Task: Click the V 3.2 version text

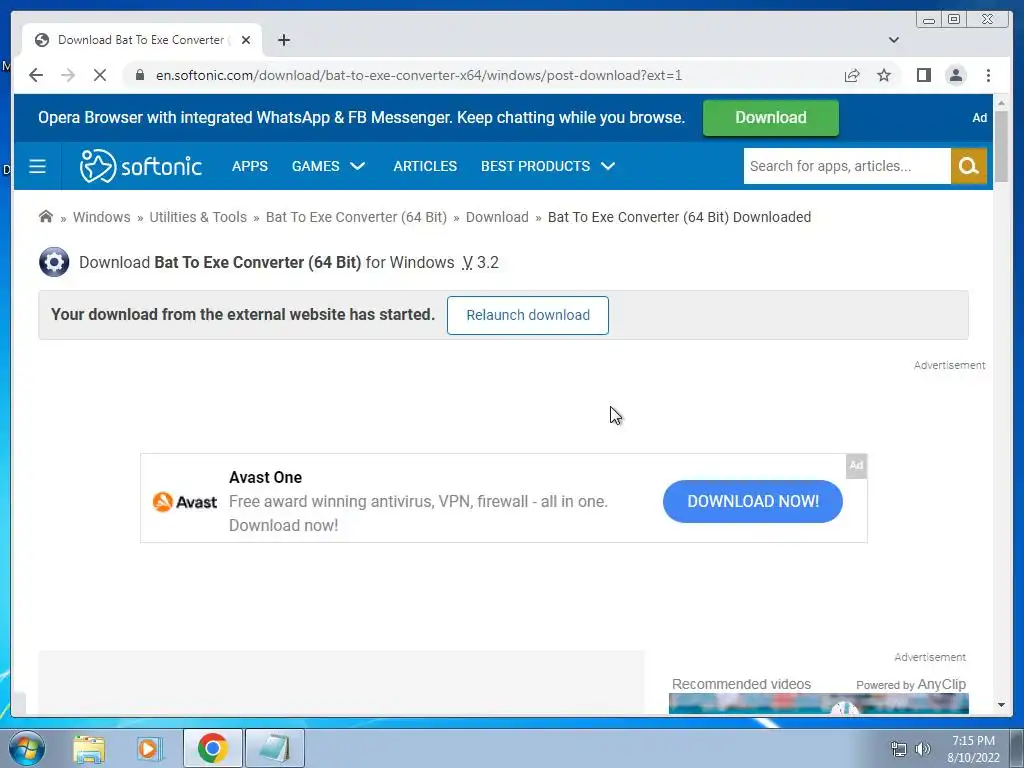Action: point(480,263)
